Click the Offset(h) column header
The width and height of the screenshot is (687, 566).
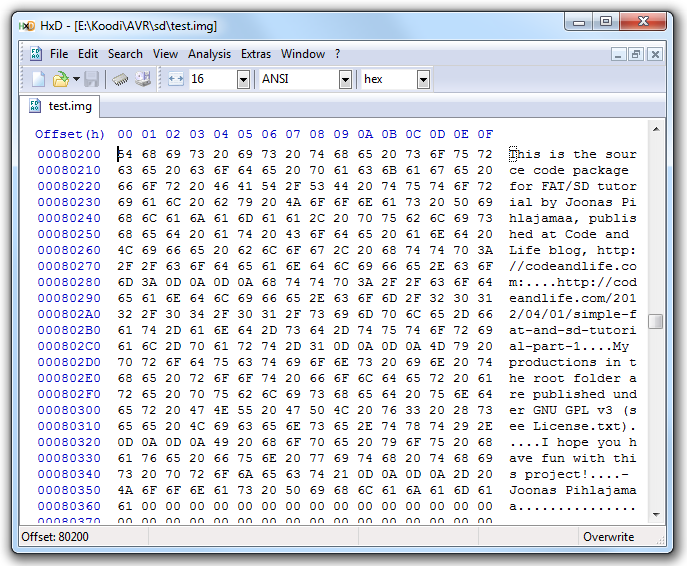tap(70, 134)
